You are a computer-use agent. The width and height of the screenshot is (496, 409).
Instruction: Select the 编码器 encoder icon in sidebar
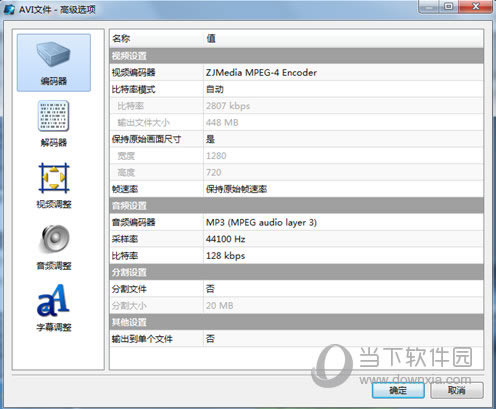pos(54,63)
